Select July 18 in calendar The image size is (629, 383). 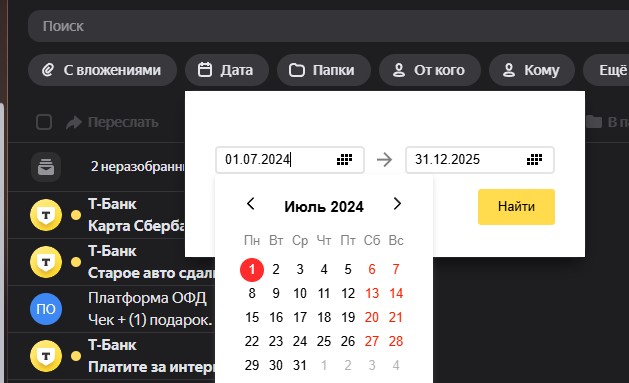click(x=324, y=318)
